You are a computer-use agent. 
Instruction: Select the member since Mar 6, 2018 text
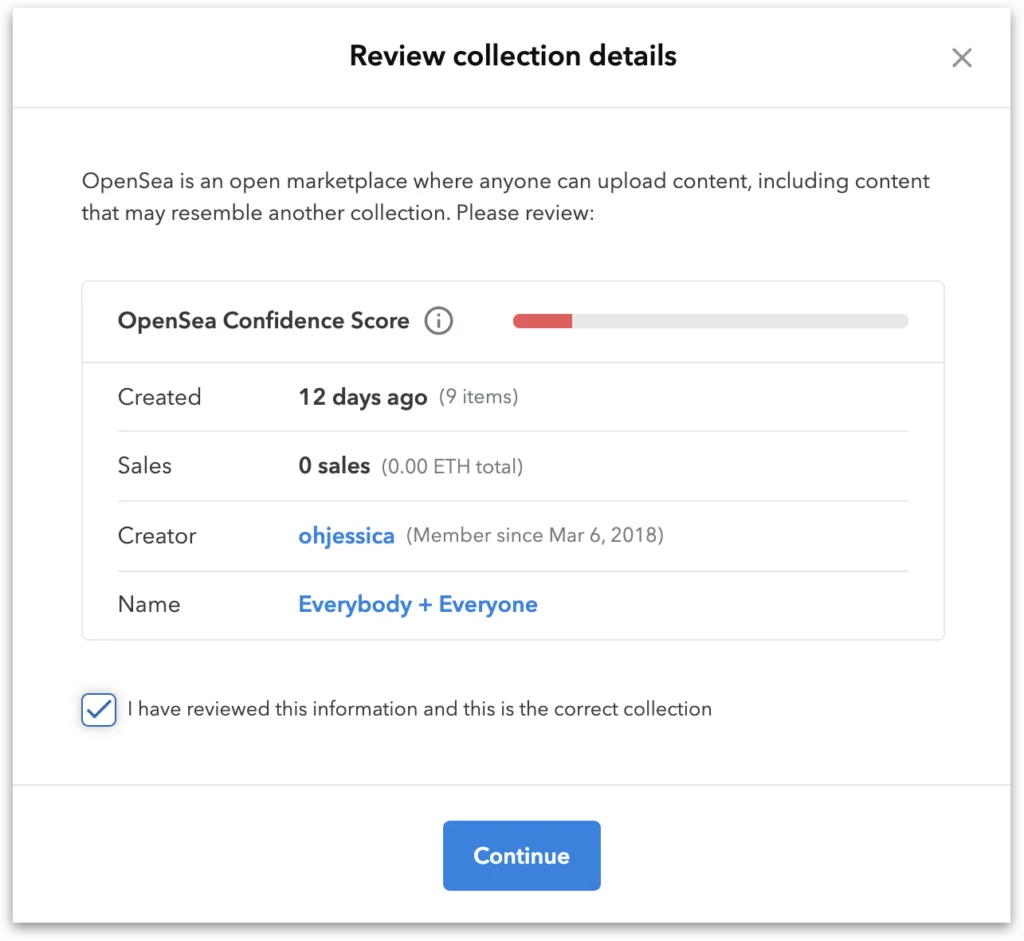[x=535, y=535]
